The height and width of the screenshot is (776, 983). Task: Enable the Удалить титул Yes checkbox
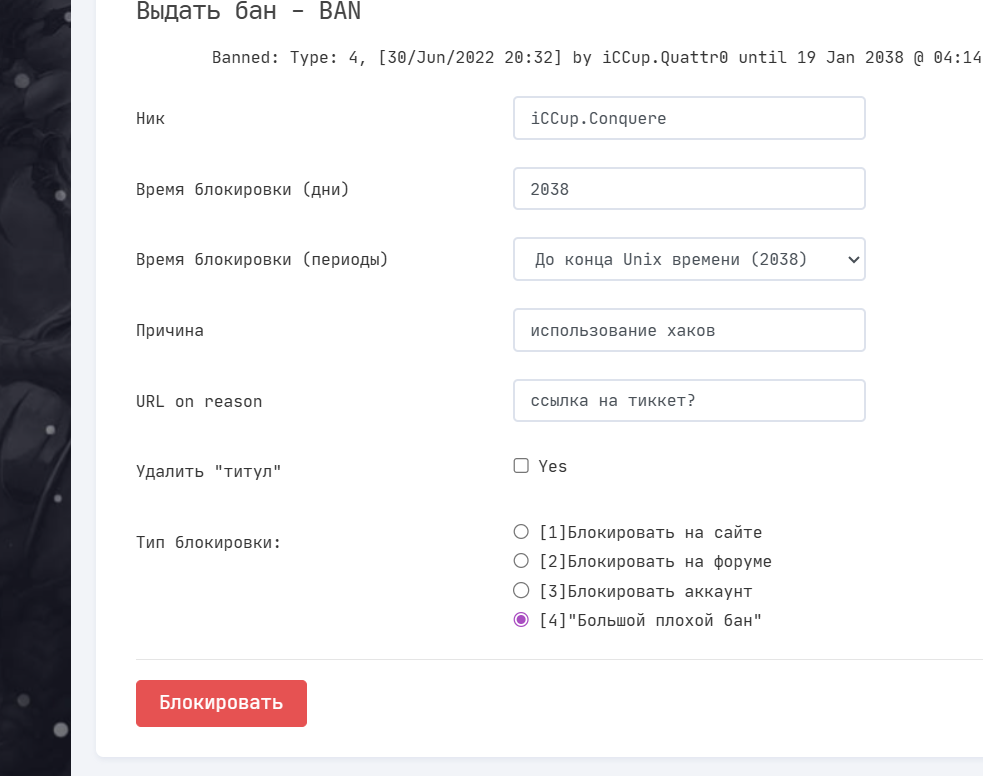tap(521, 466)
